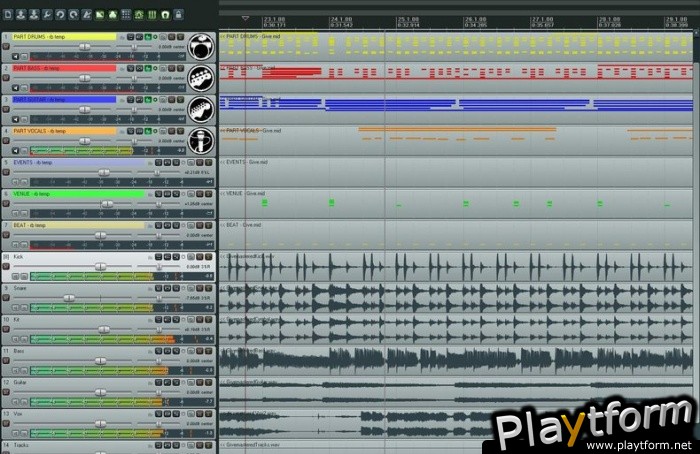This screenshot has width=700, height=454.
Task: Click the Vox track volume fader
Action: pyautogui.click(x=100, y=423)
